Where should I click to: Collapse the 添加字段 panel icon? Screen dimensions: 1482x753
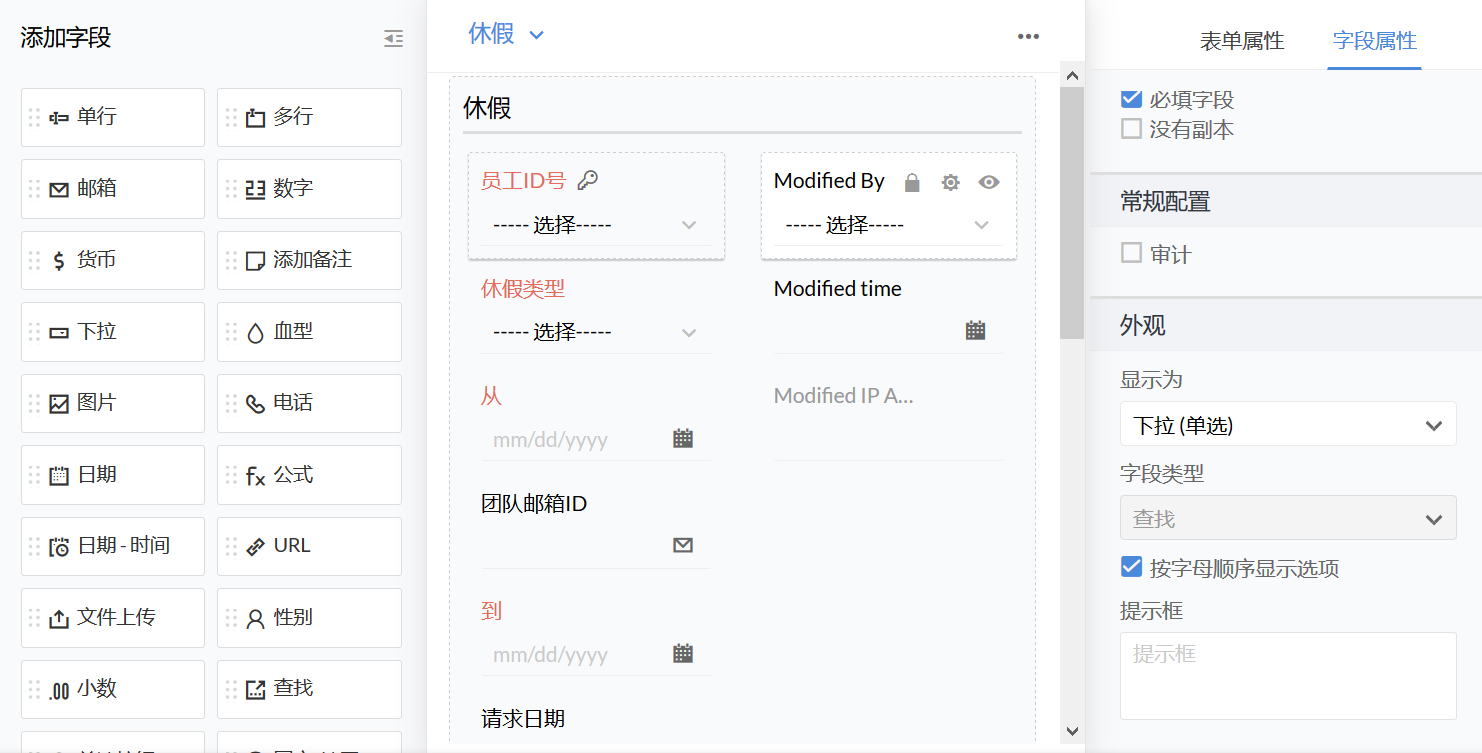click(x=394, y=39)
